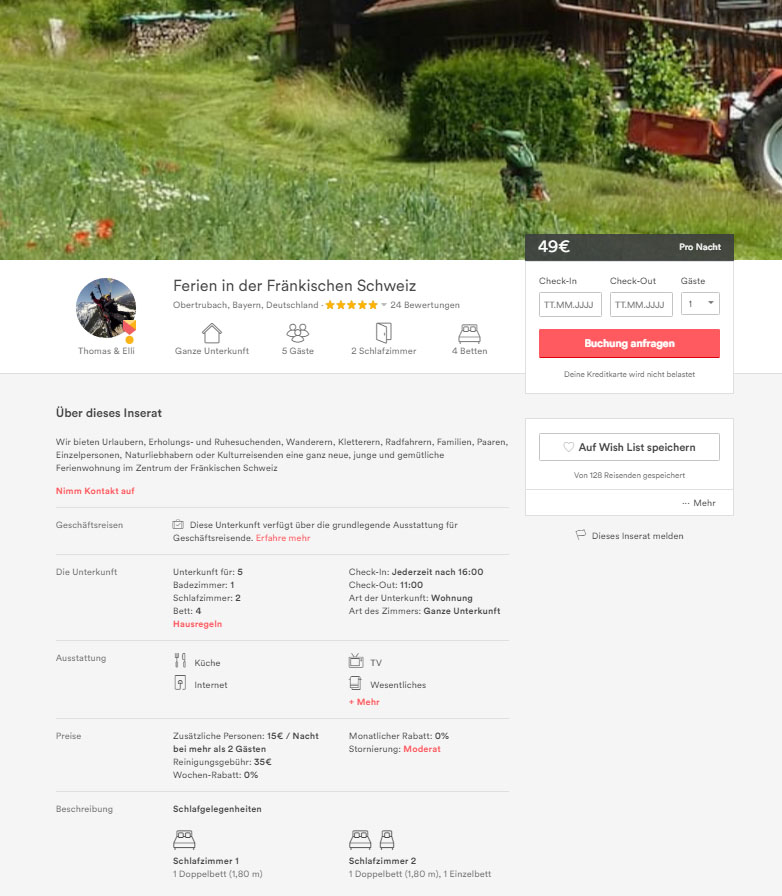
Task: Click the heart icon on Wish List button
Action: coord(568,447)
